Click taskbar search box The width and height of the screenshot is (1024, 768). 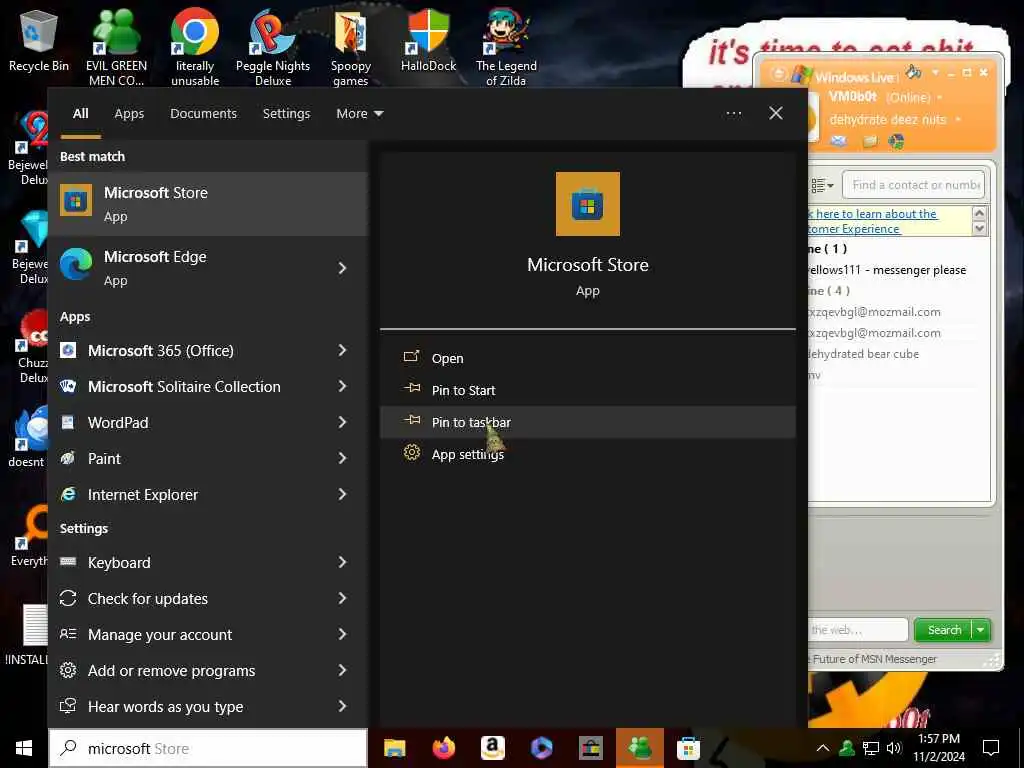pyautogui.click(x=208, y=748)
